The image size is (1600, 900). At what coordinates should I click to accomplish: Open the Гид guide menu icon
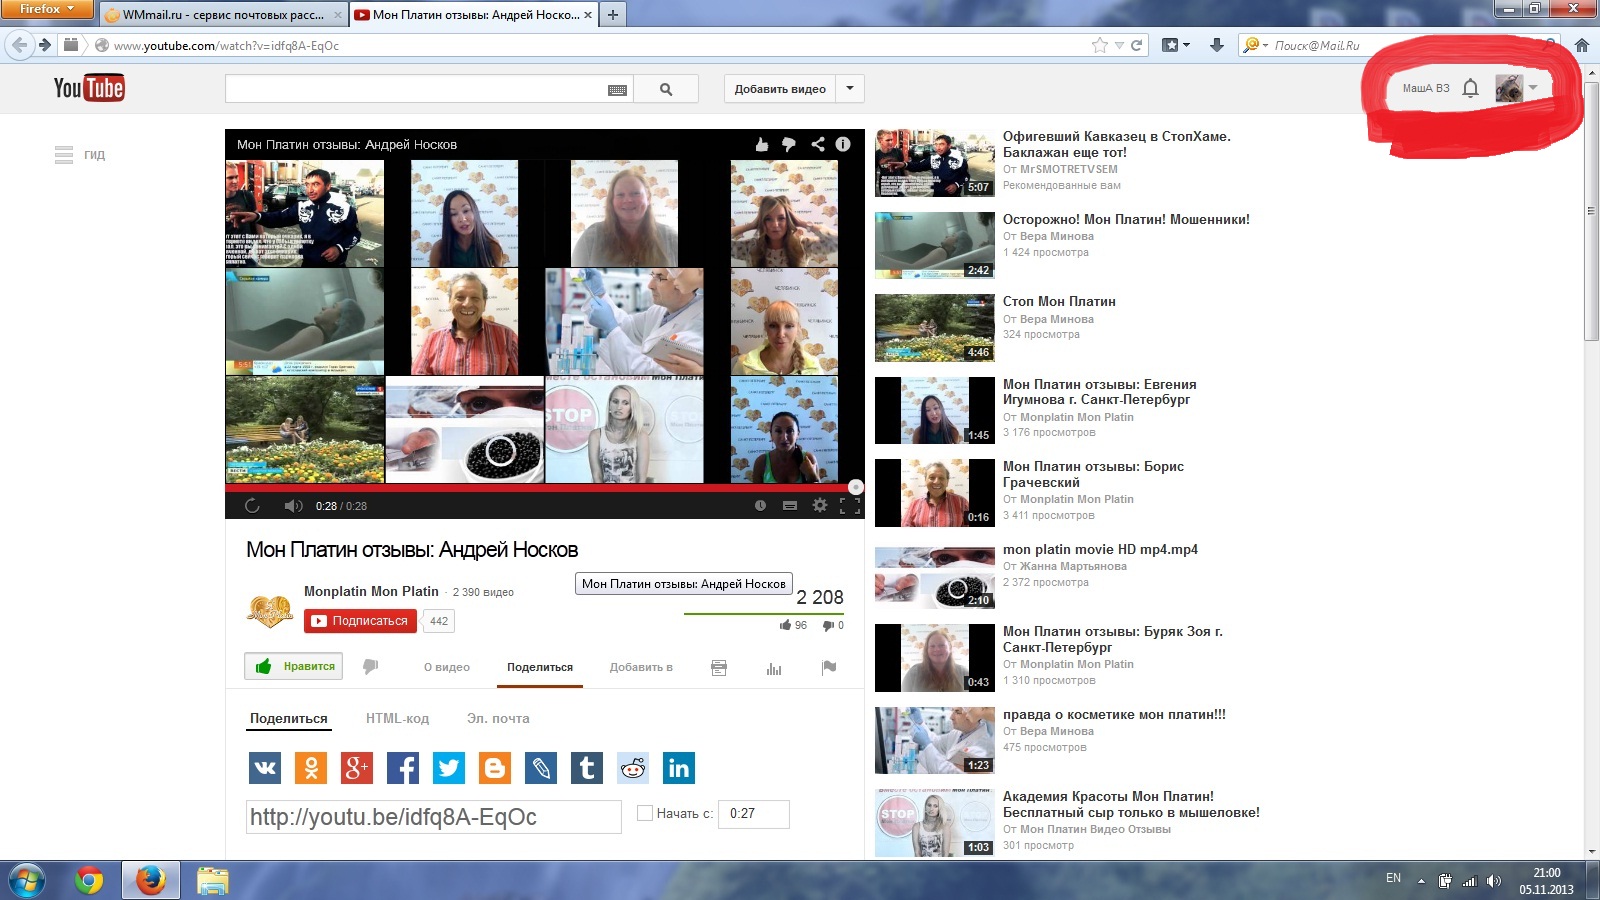[64, 155]
